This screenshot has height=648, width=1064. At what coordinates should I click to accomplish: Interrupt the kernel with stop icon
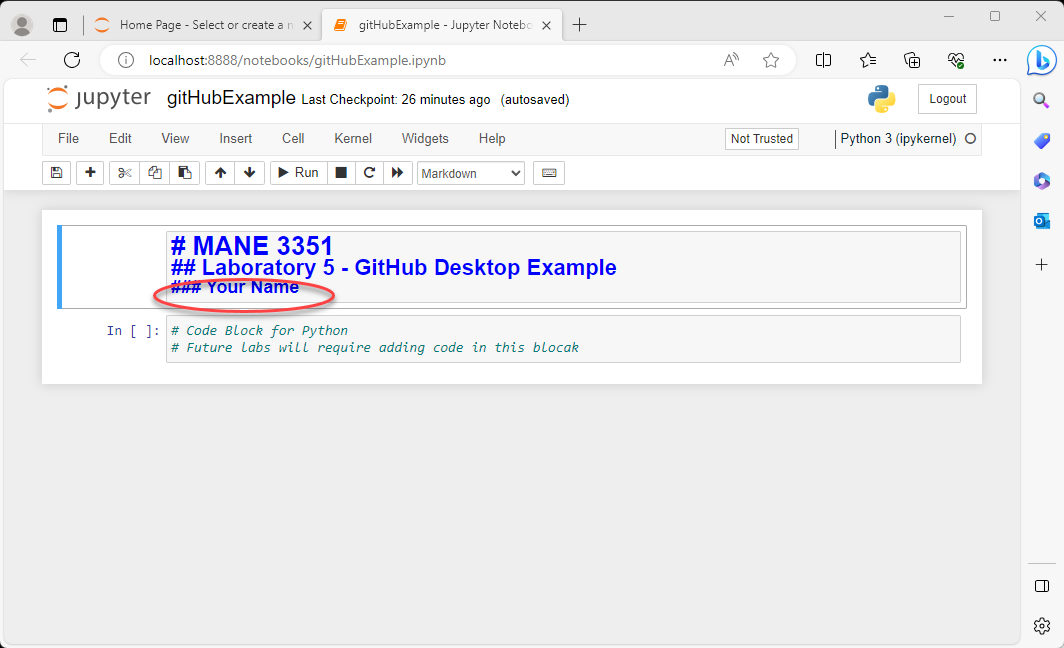pyautogui.click(x=341, y=173)
